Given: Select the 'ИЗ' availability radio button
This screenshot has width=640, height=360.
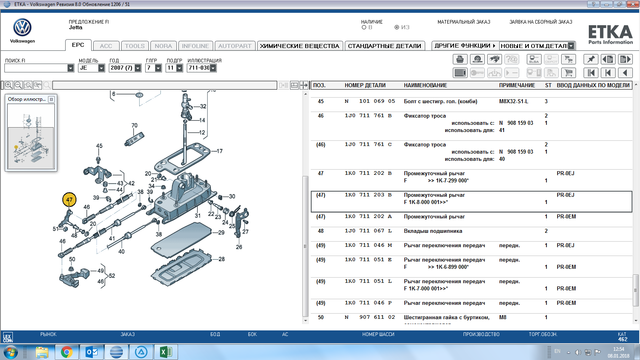Looking at the screenshot, I should [396, 27].
